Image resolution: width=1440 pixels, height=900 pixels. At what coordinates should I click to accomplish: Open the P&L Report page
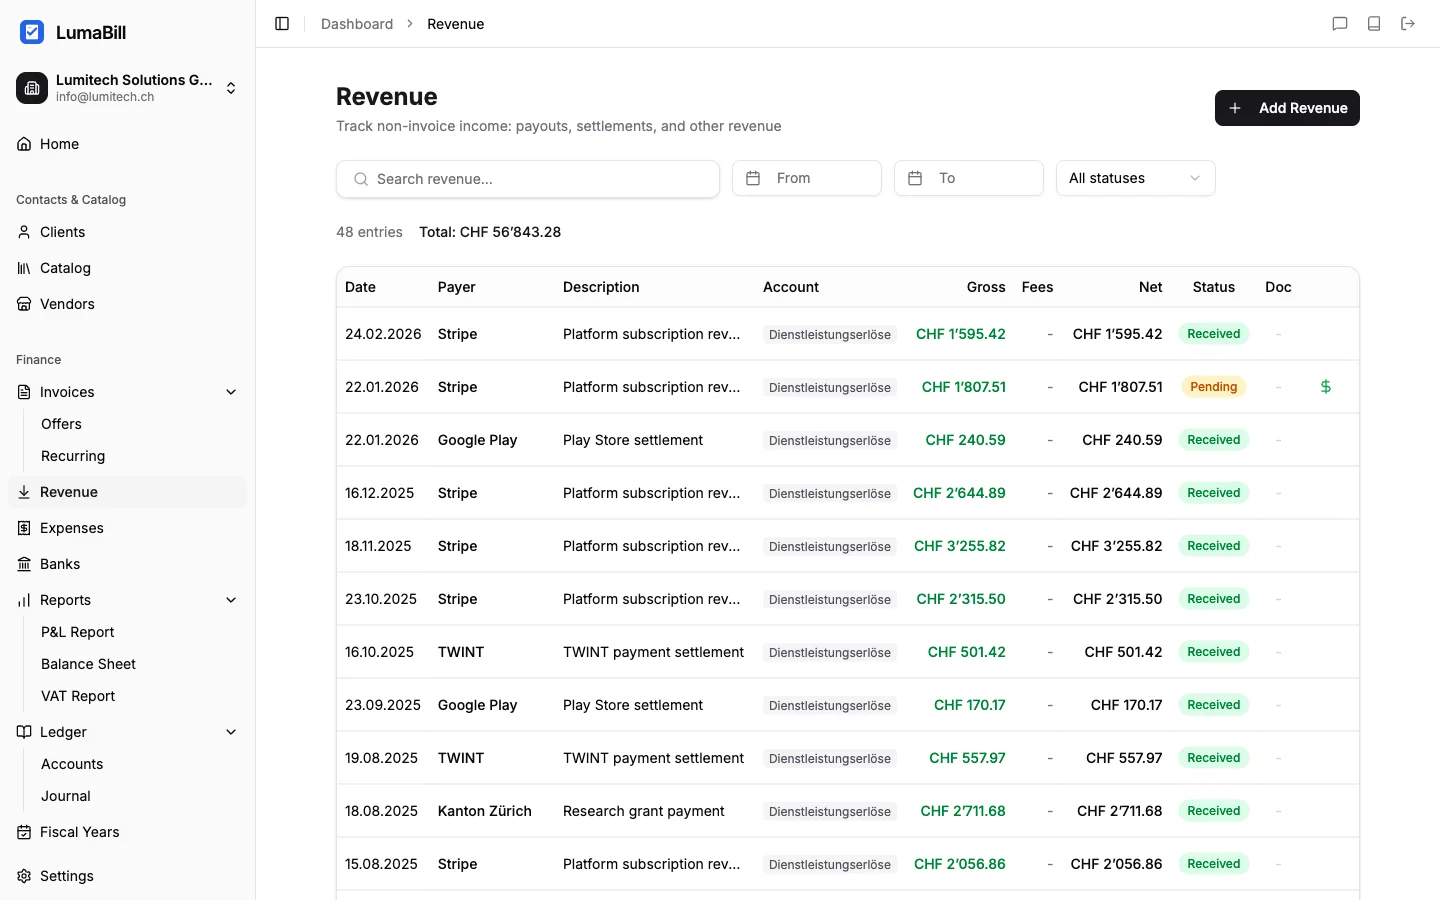pyautogui.click(x=78, y=632)
